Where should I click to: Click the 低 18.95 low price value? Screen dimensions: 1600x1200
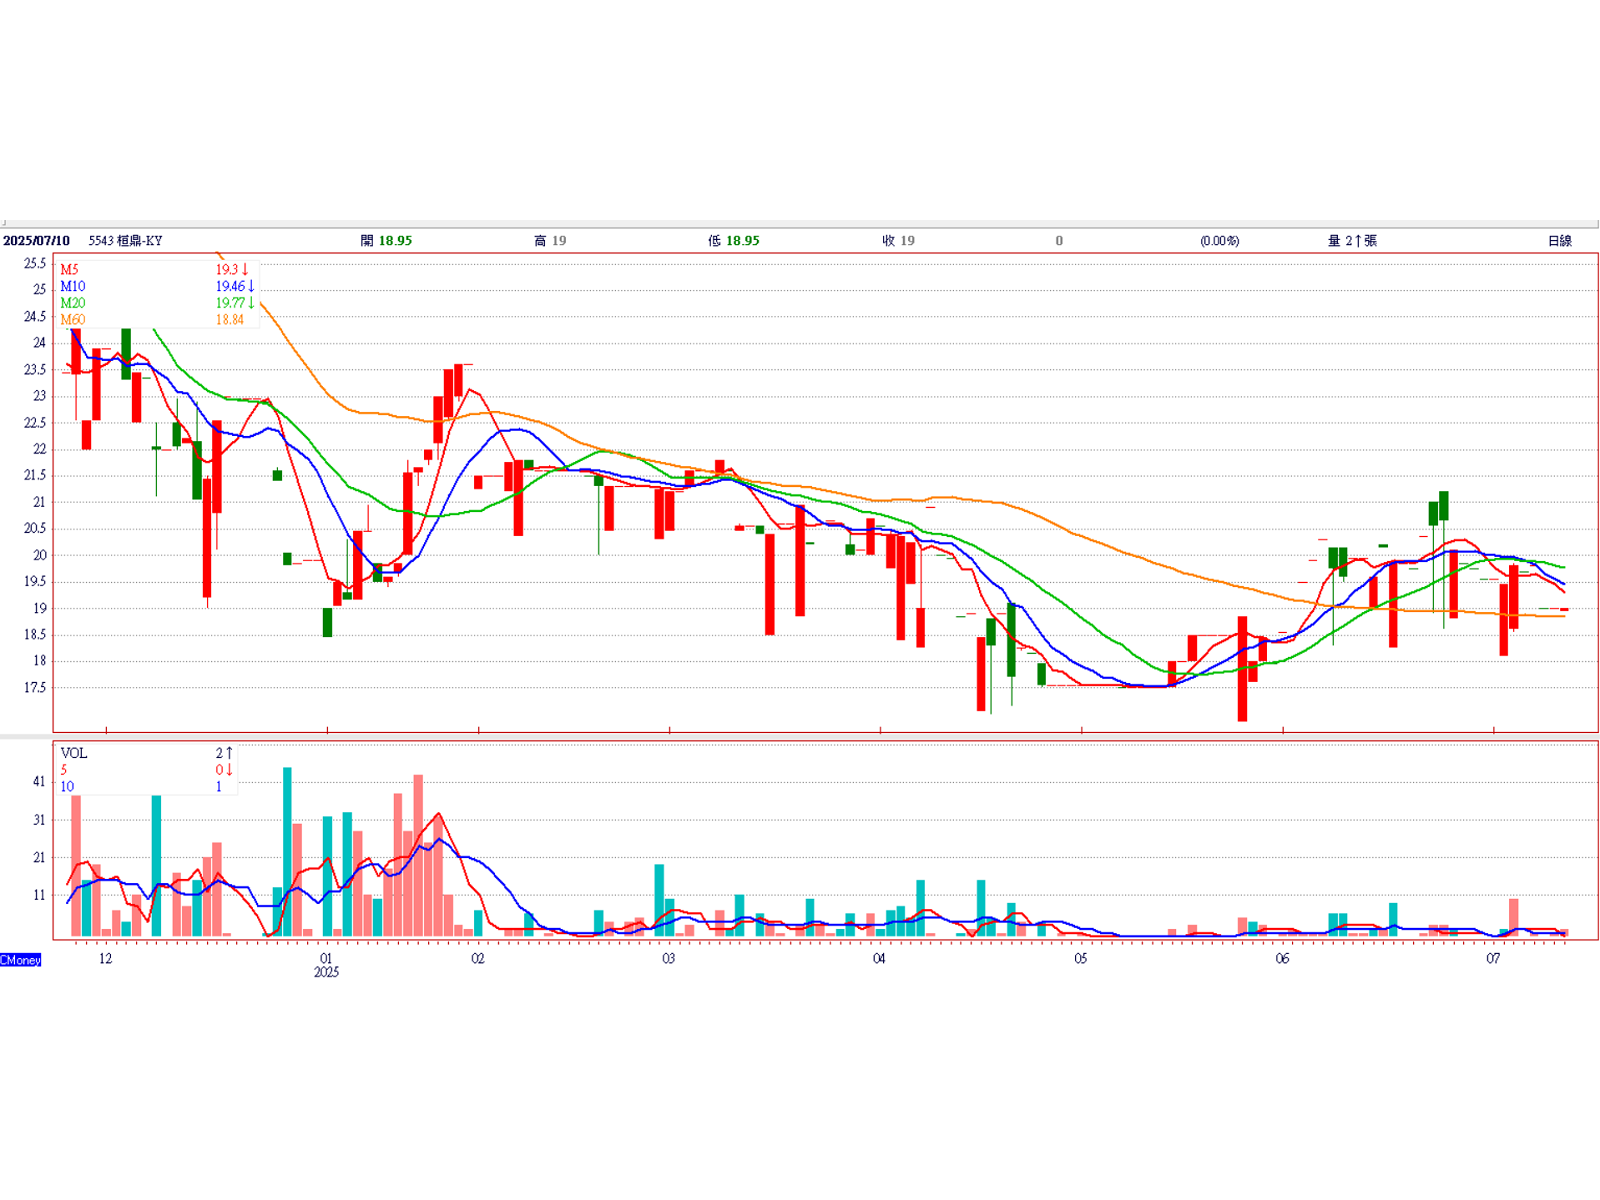734,241
